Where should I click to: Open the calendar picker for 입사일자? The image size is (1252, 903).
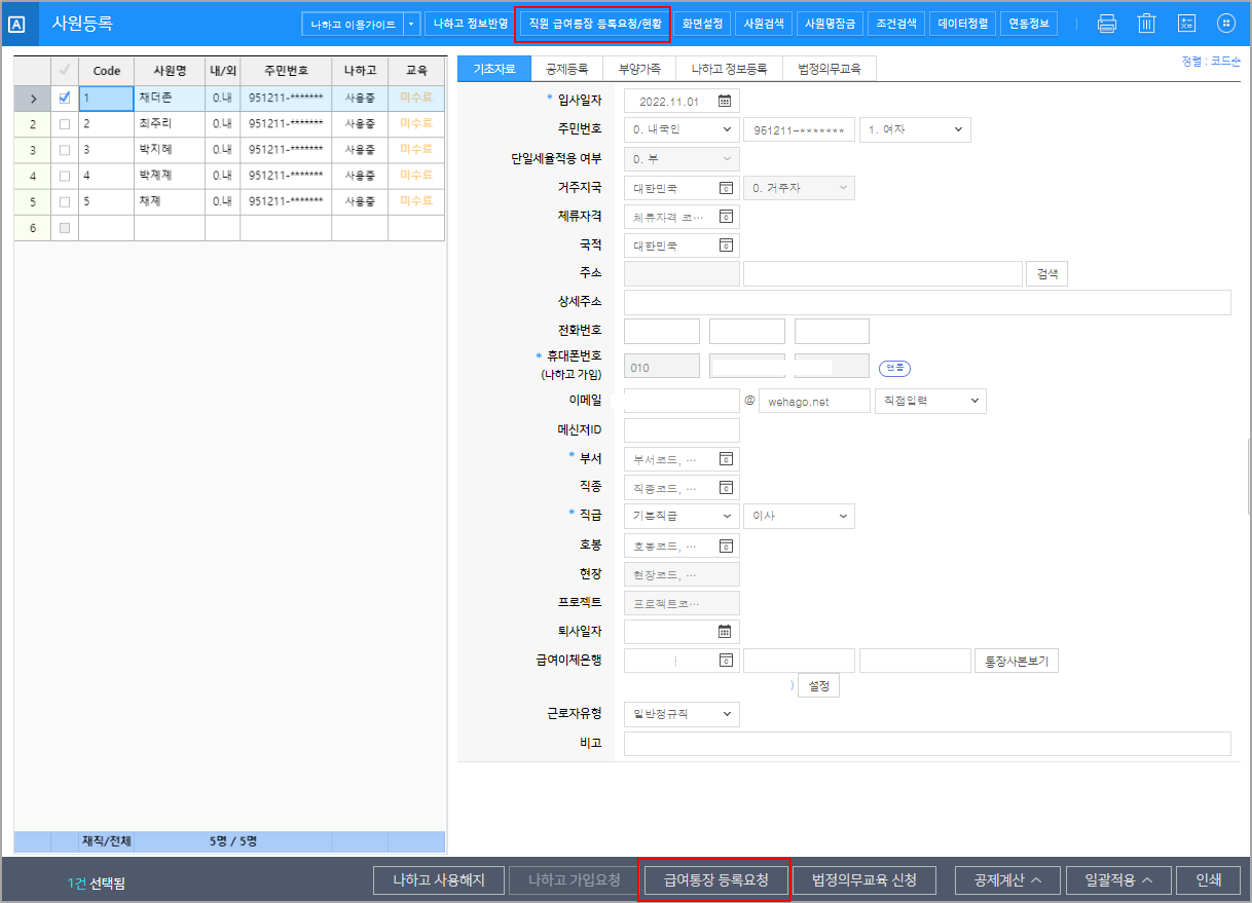point(725,101)
